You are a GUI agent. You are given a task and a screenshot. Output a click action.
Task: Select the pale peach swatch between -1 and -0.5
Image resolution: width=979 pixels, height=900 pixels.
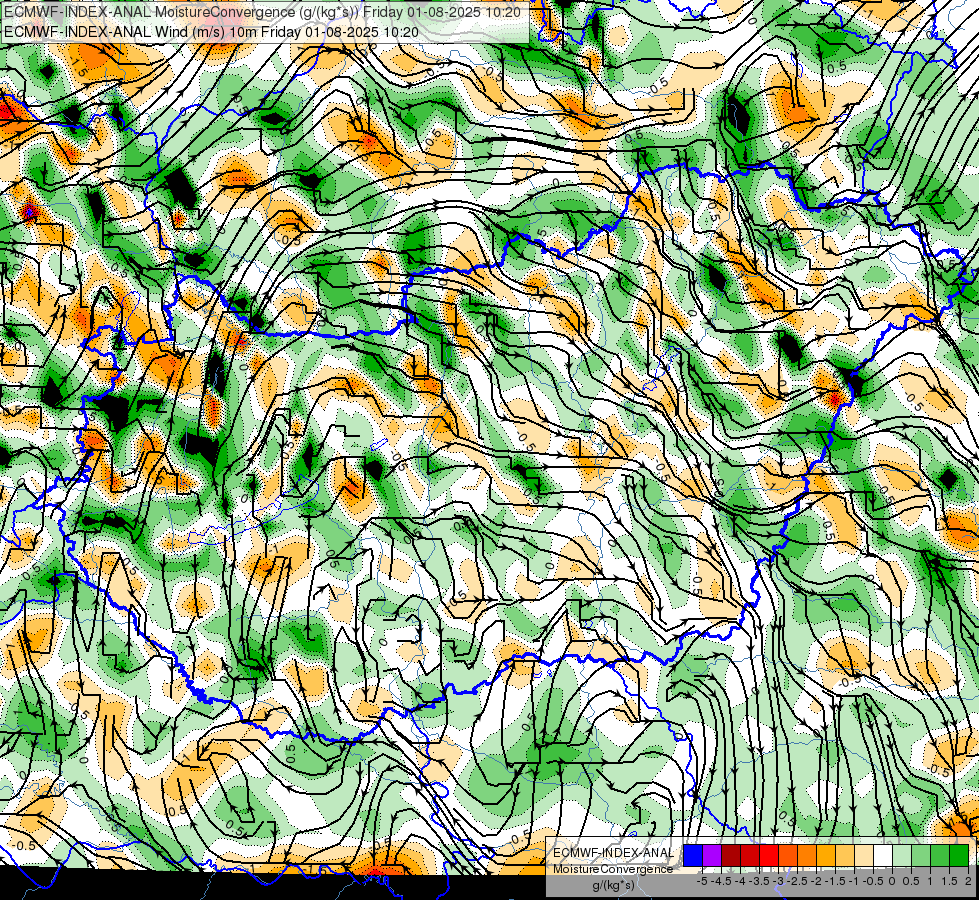point(864,855)
